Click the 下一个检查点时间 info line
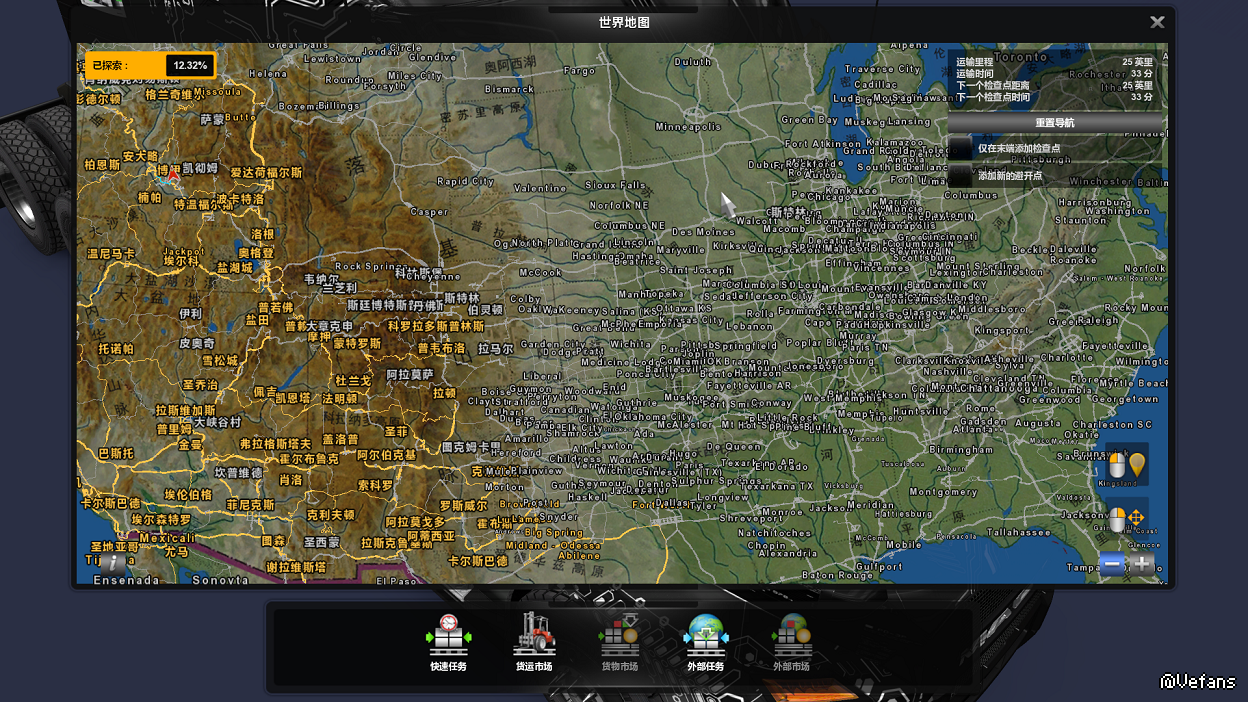Image resolution: width=1248 pixels, height=702 pixels. [x=1054, y=98]
